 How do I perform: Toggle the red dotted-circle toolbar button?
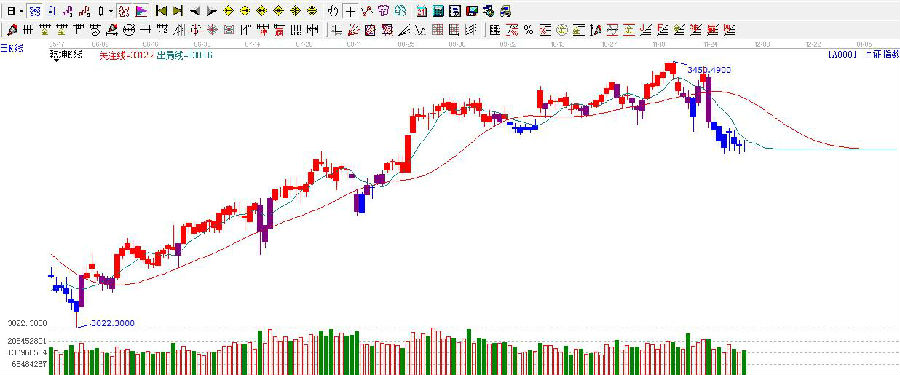(123, 10)
